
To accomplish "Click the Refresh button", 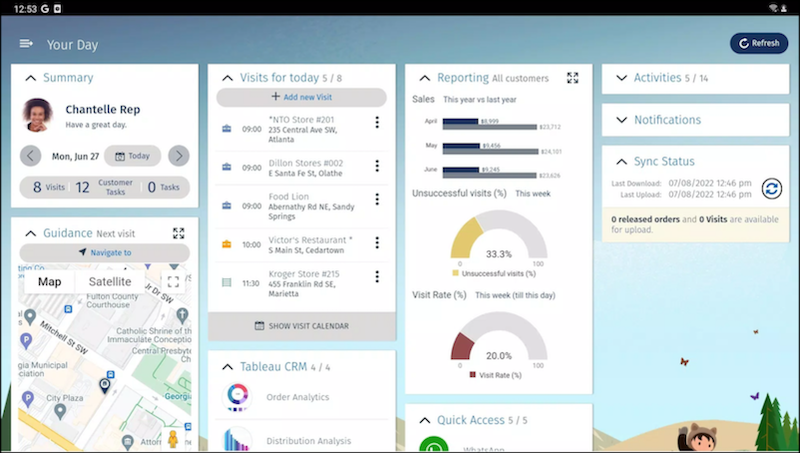I will [x=758, y=43].
